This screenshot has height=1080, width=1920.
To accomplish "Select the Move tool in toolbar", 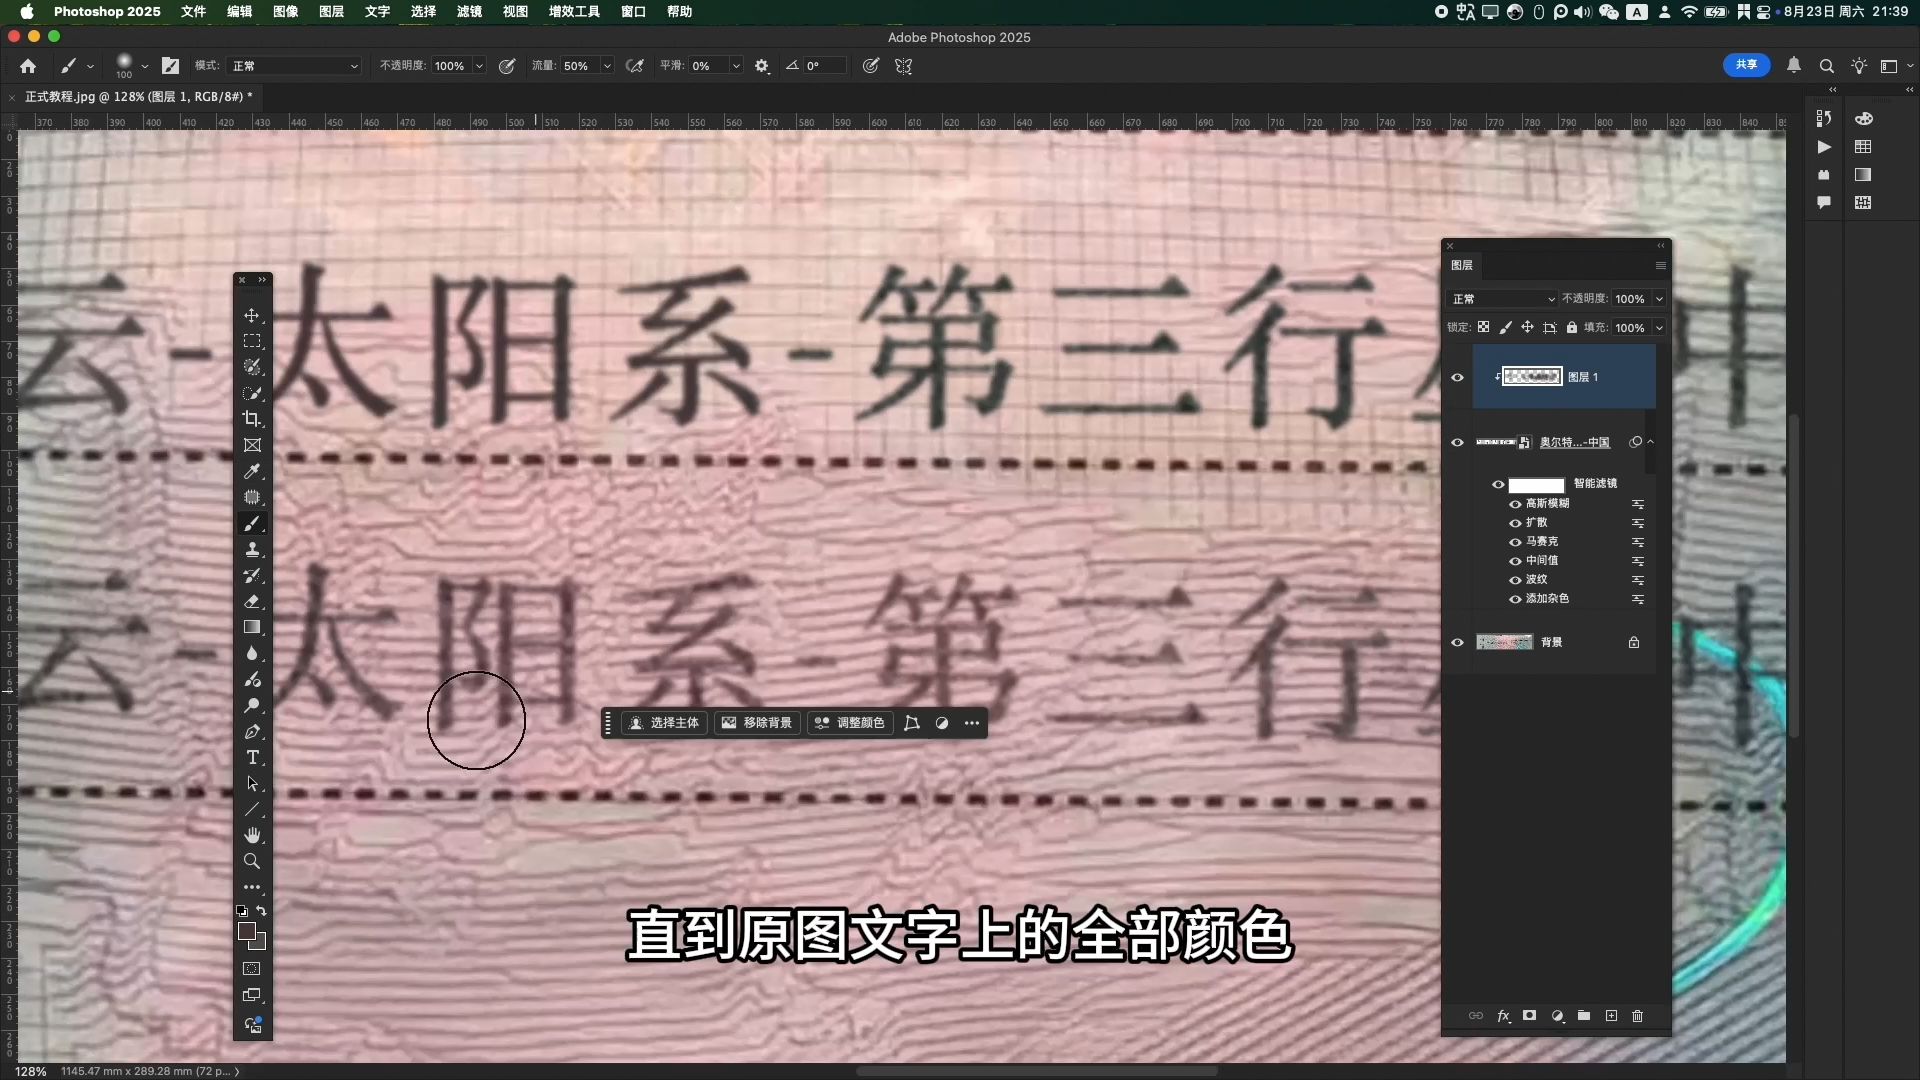I will pyautogui.click(x=252, y=315).
